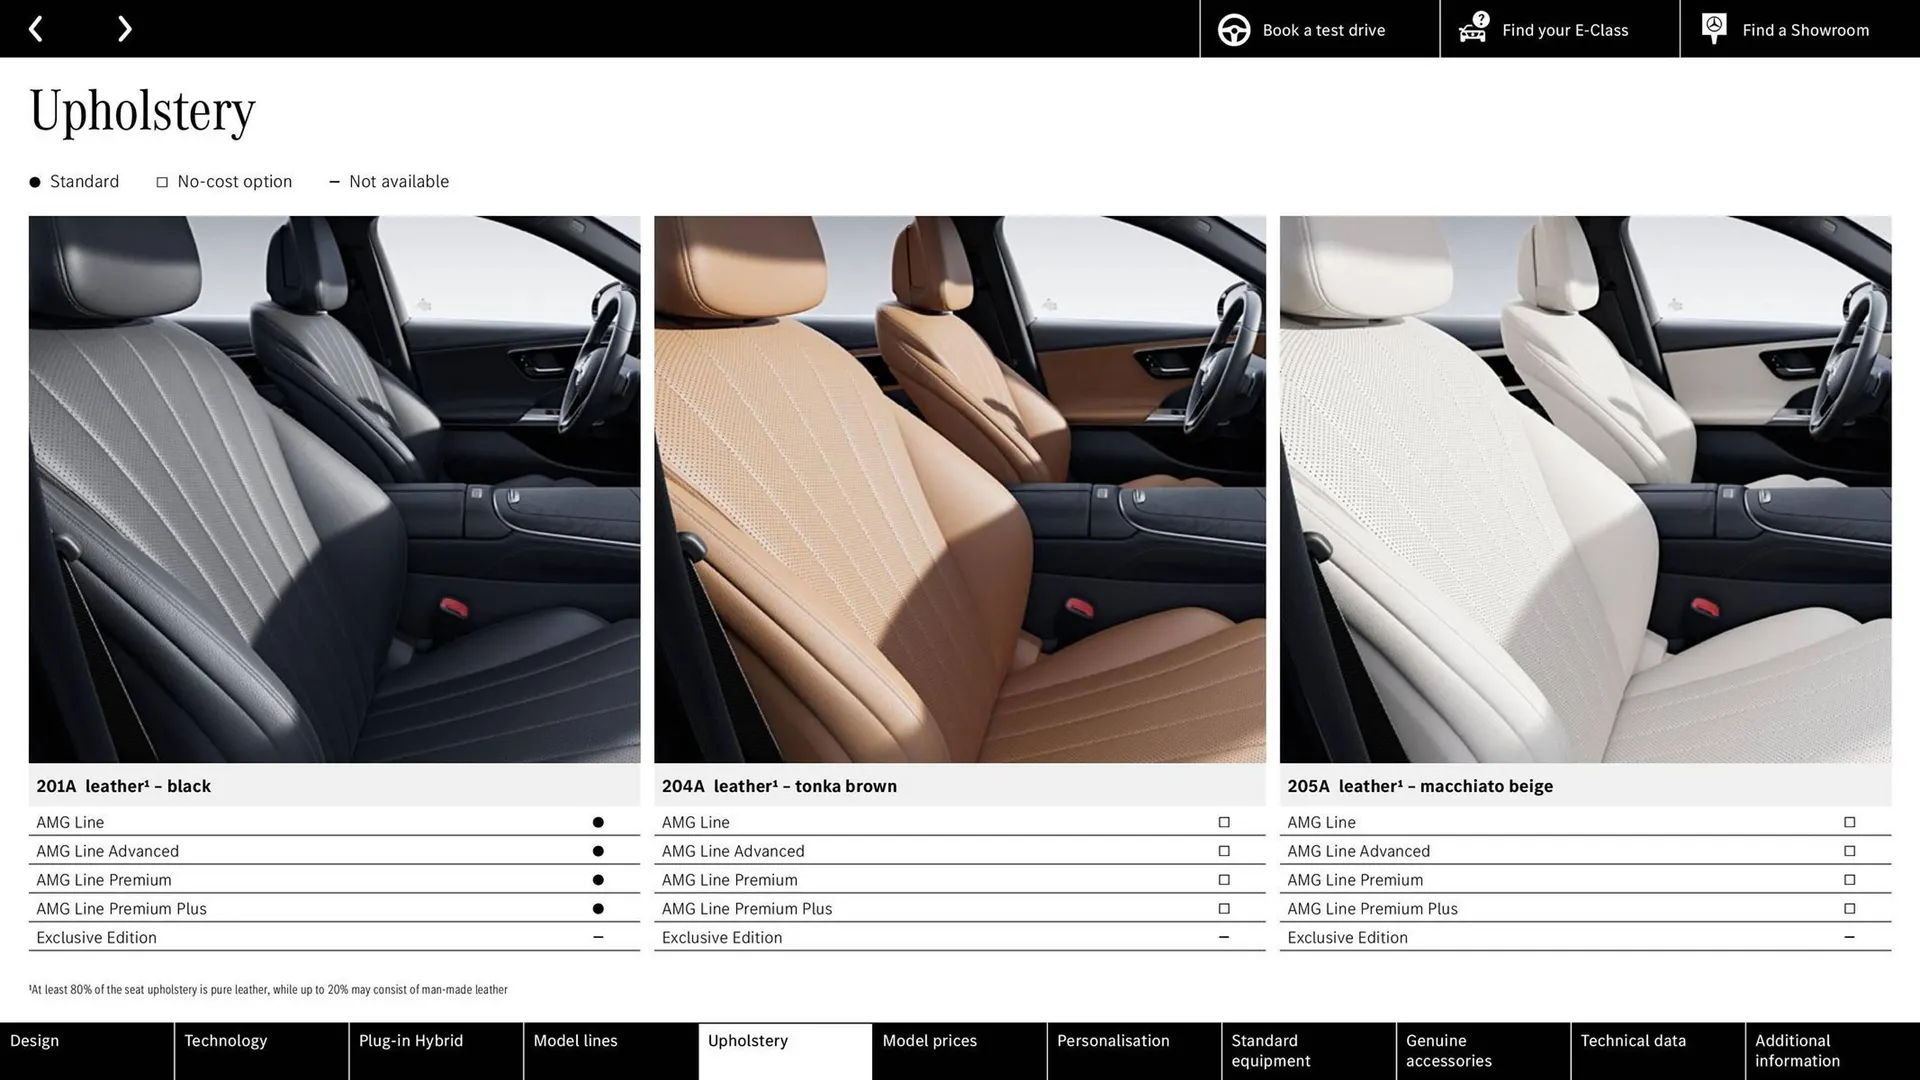Open the Genuine accessories page
Screen dimensions: 1920x1080
click(1447, 1050)
